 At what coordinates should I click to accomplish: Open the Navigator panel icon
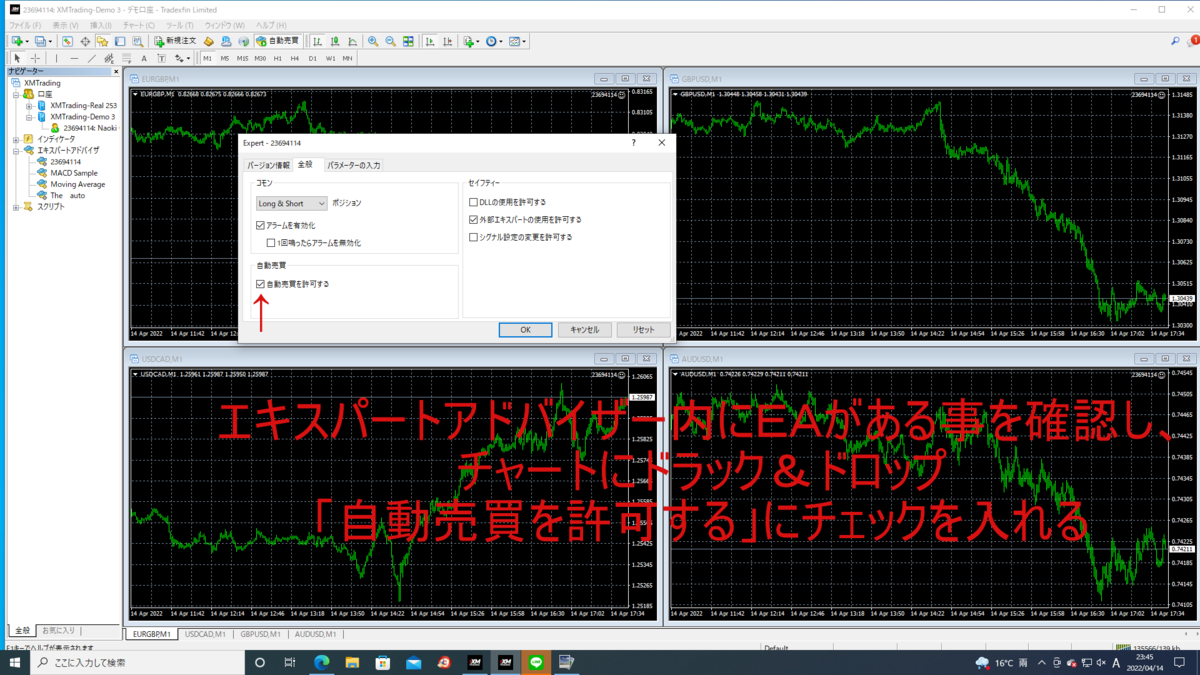(102, 41)
